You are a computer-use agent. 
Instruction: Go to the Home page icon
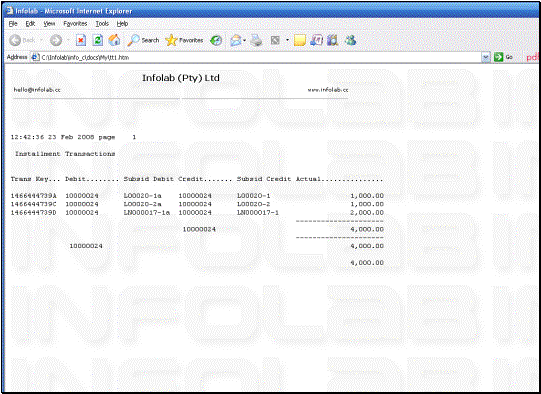click(x=114, y=41)
